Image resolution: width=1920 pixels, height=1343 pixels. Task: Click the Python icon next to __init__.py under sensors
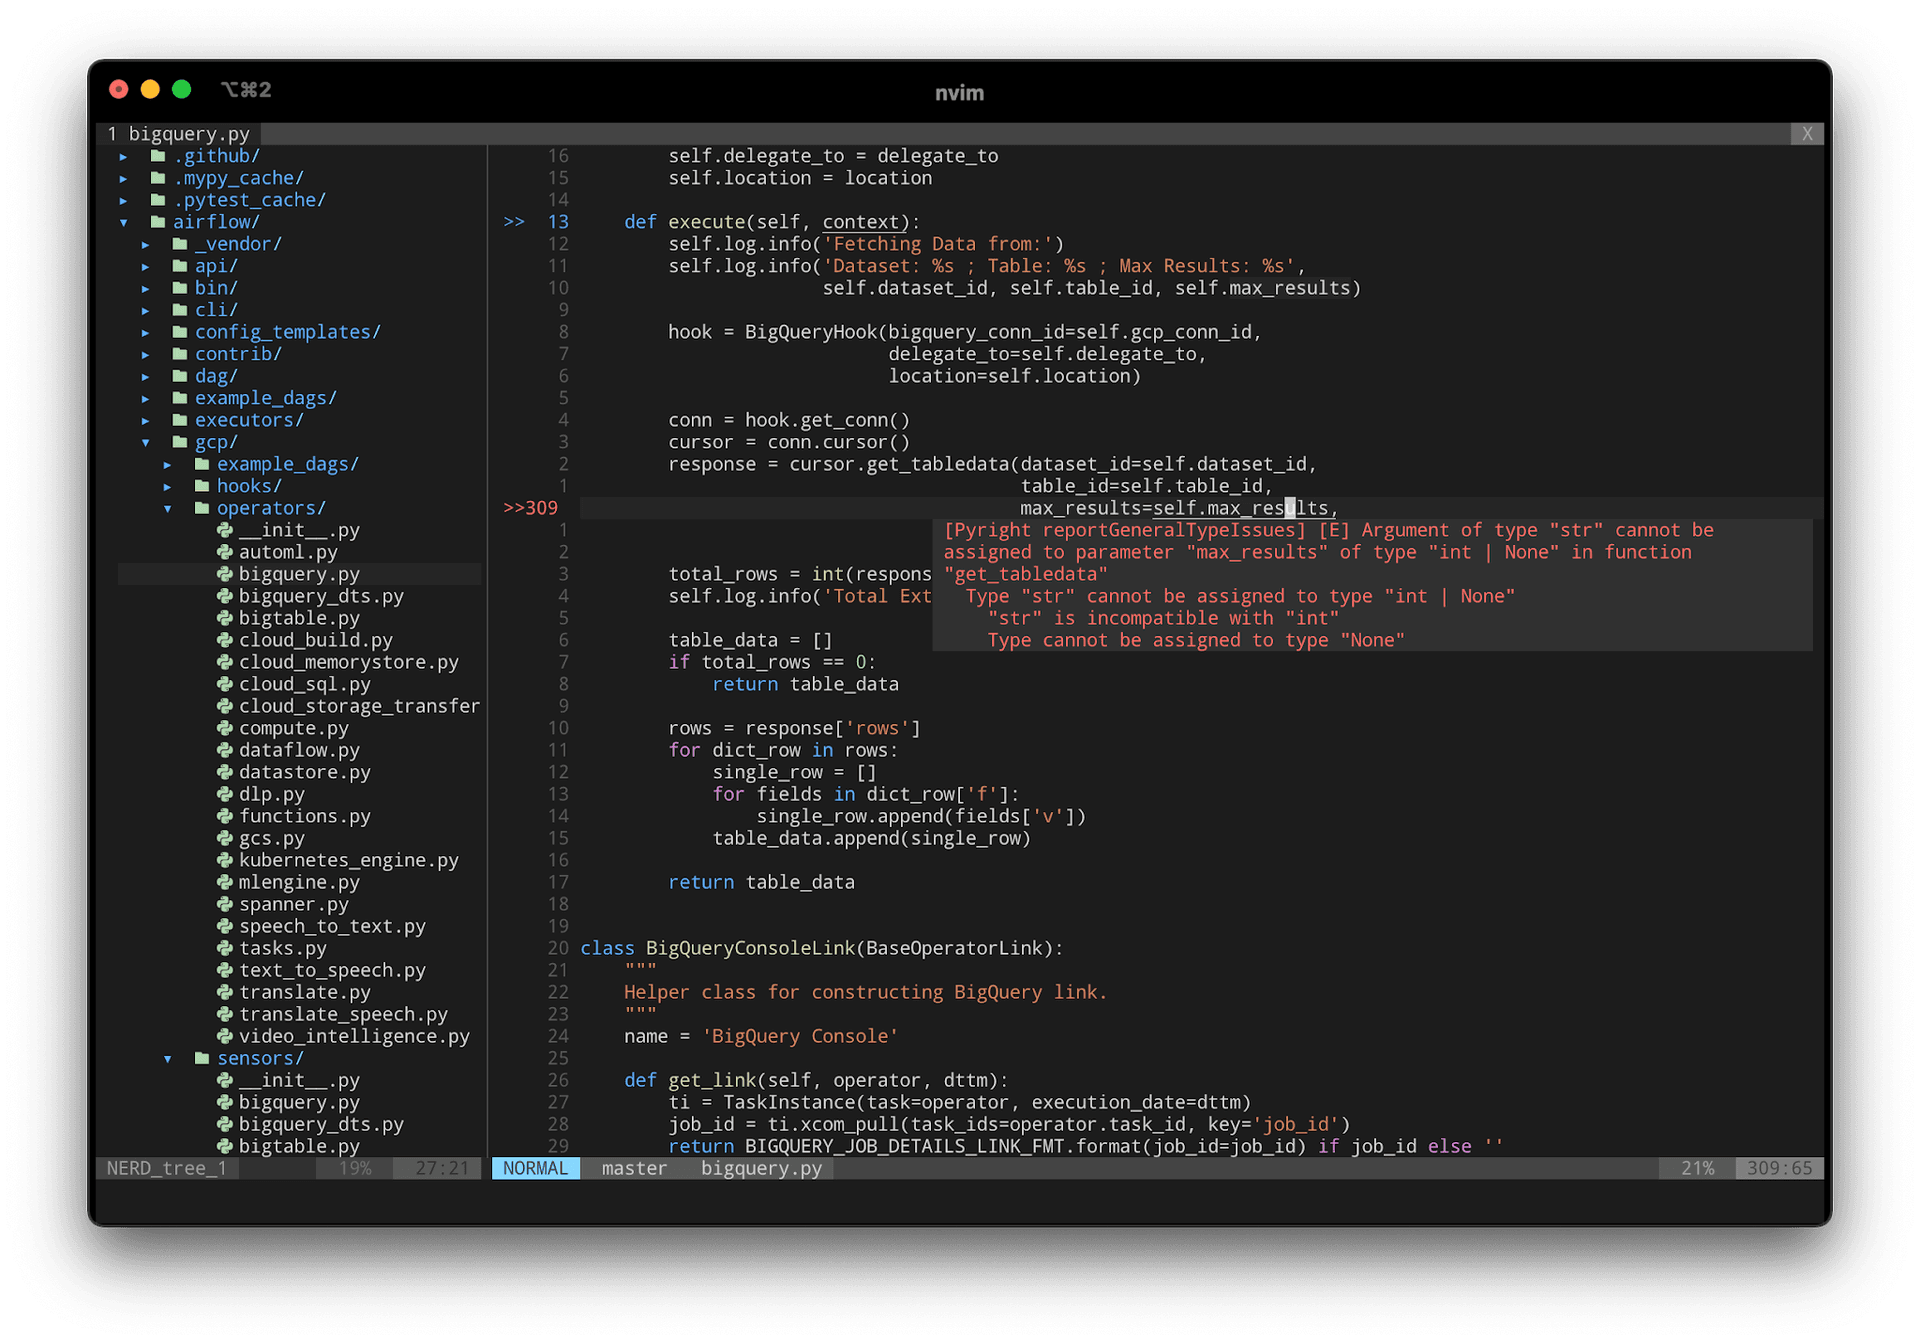pos(225,1080)
